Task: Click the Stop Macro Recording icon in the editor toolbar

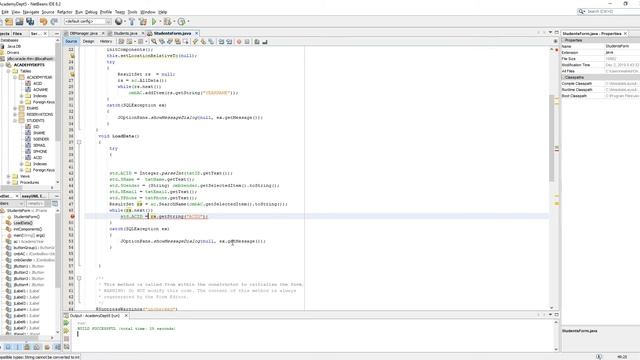Action: 247,41
